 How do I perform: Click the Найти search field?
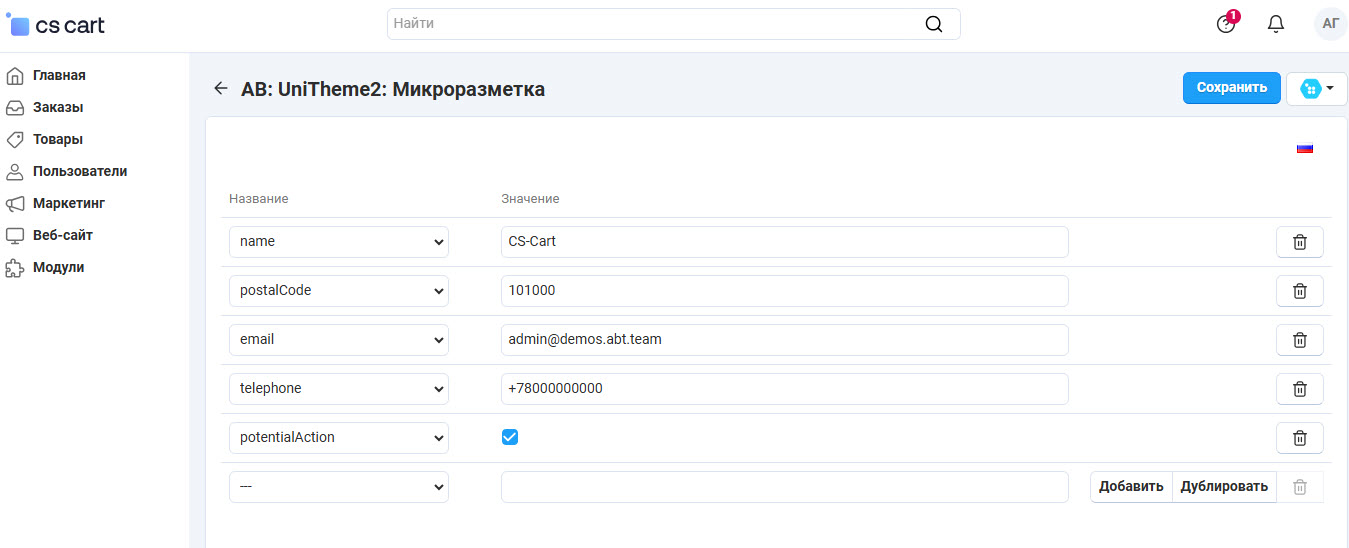click(x=674, y=24)
